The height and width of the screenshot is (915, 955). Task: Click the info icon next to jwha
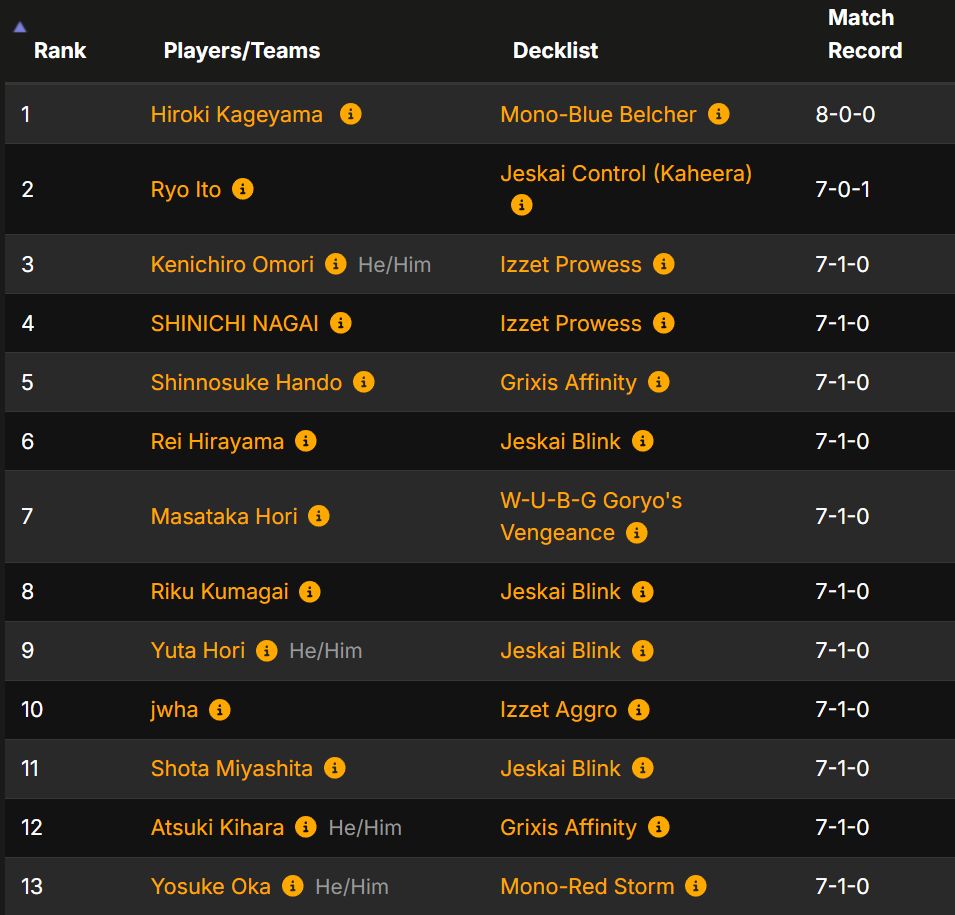click(222, 710)
